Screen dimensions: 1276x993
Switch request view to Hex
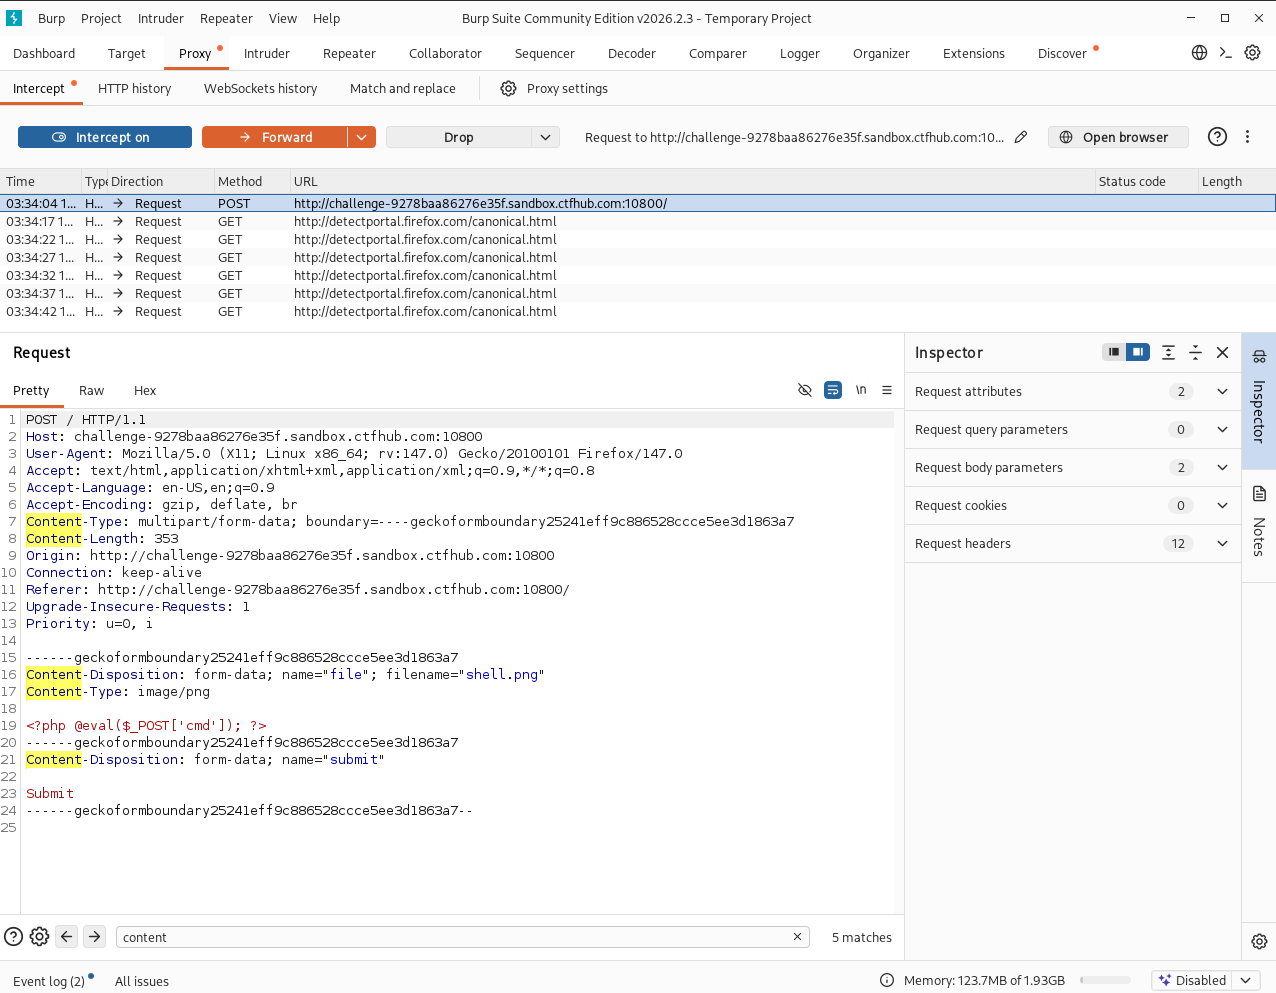point(145,390)
